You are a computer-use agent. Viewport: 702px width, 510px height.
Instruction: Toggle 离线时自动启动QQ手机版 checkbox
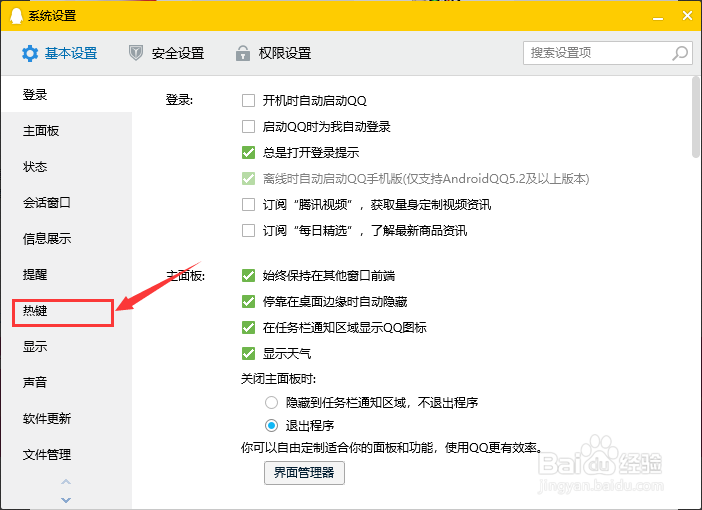[248, 179]
